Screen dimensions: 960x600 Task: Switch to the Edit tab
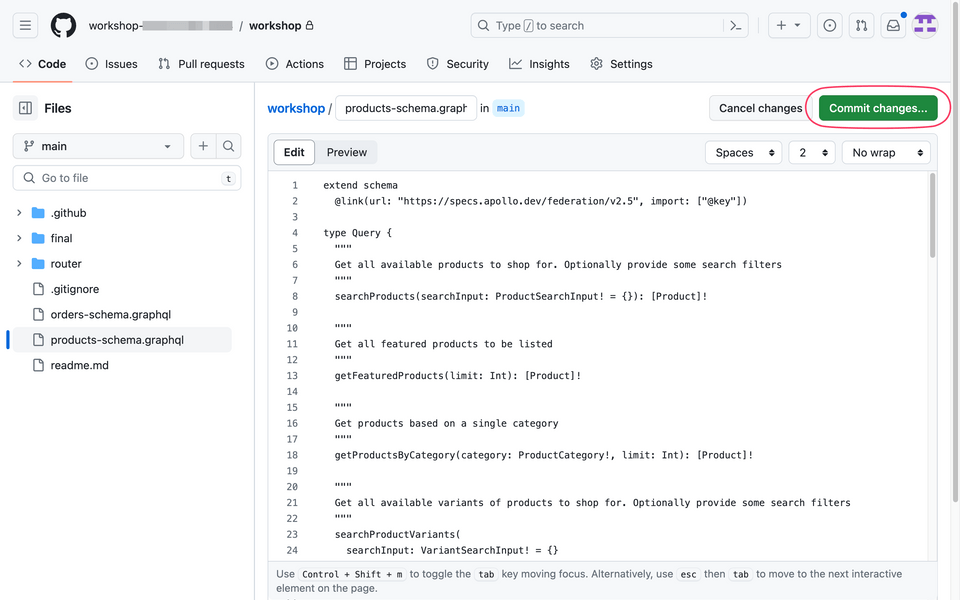[x=294, y=152]
